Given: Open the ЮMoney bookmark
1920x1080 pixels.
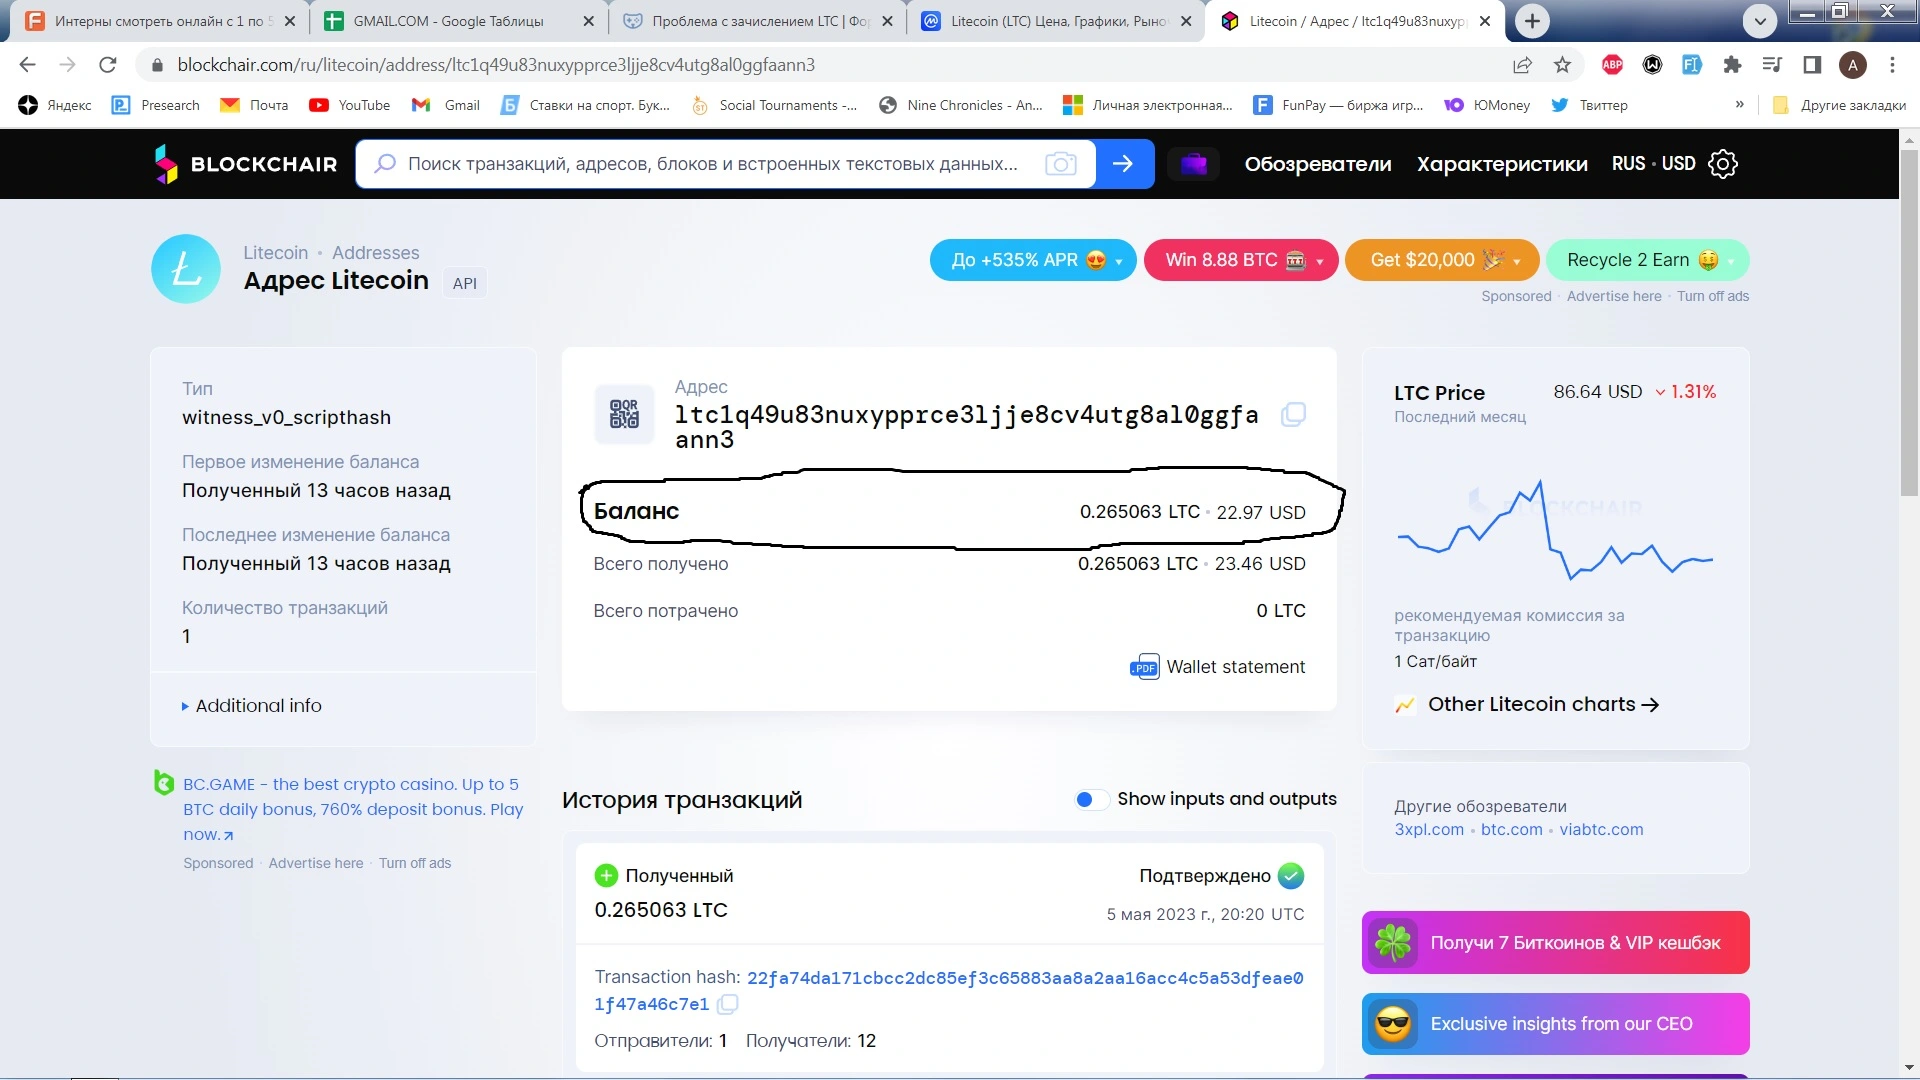Looking at the screenshot, I should pos(1487,105).
